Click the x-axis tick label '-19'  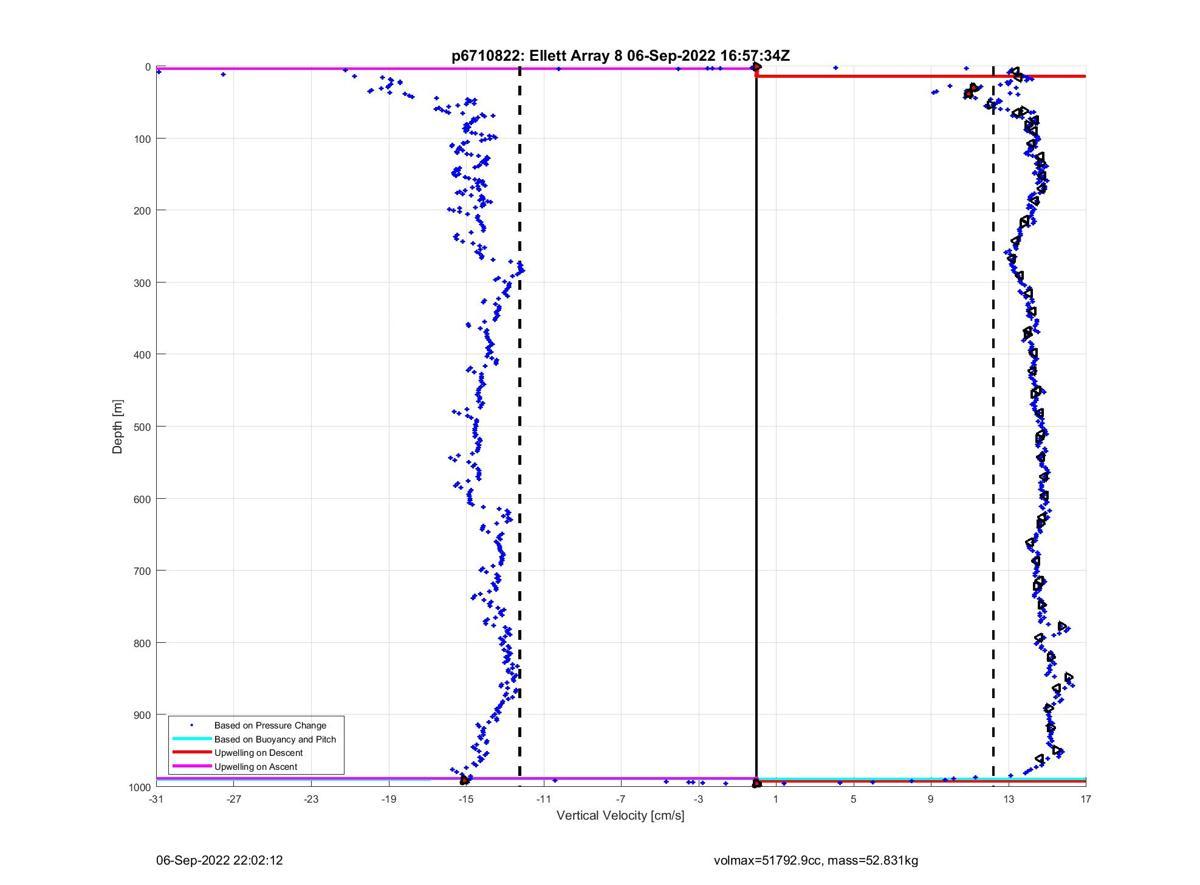[388, 799]
